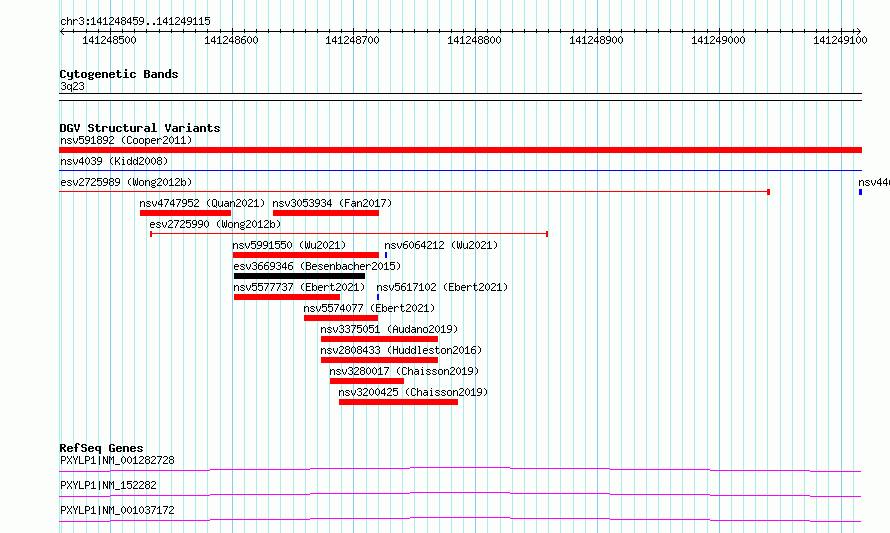This screenshot has height=533, width=890.
Task: Click the nsv2808433 (Huddleston2016) red bar
Action: tap(379, 360)
